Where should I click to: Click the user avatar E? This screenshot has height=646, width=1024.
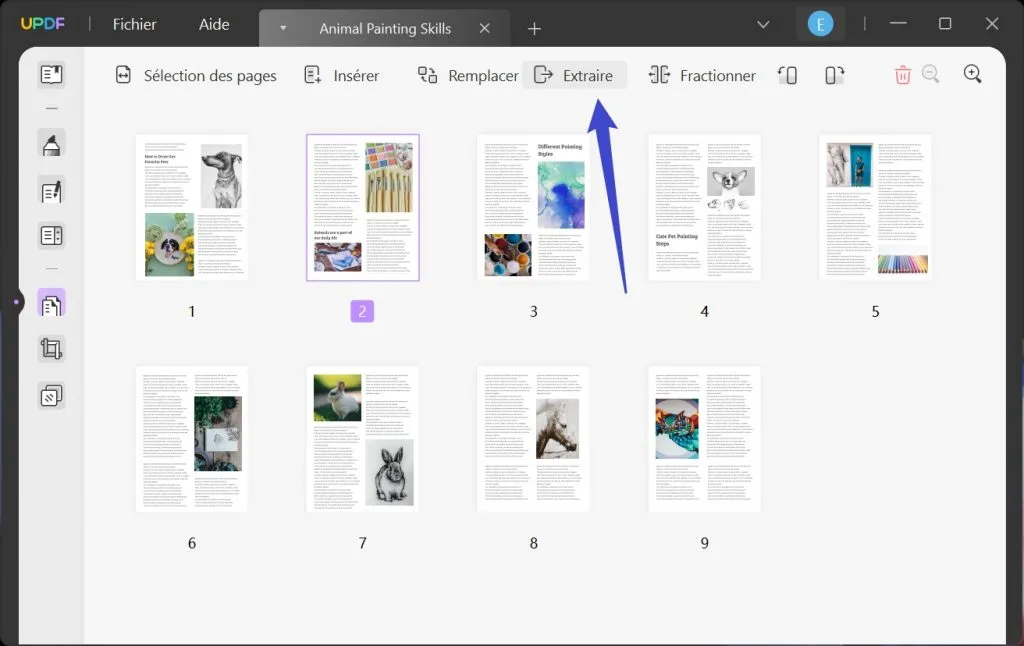(x=820, y=22)
